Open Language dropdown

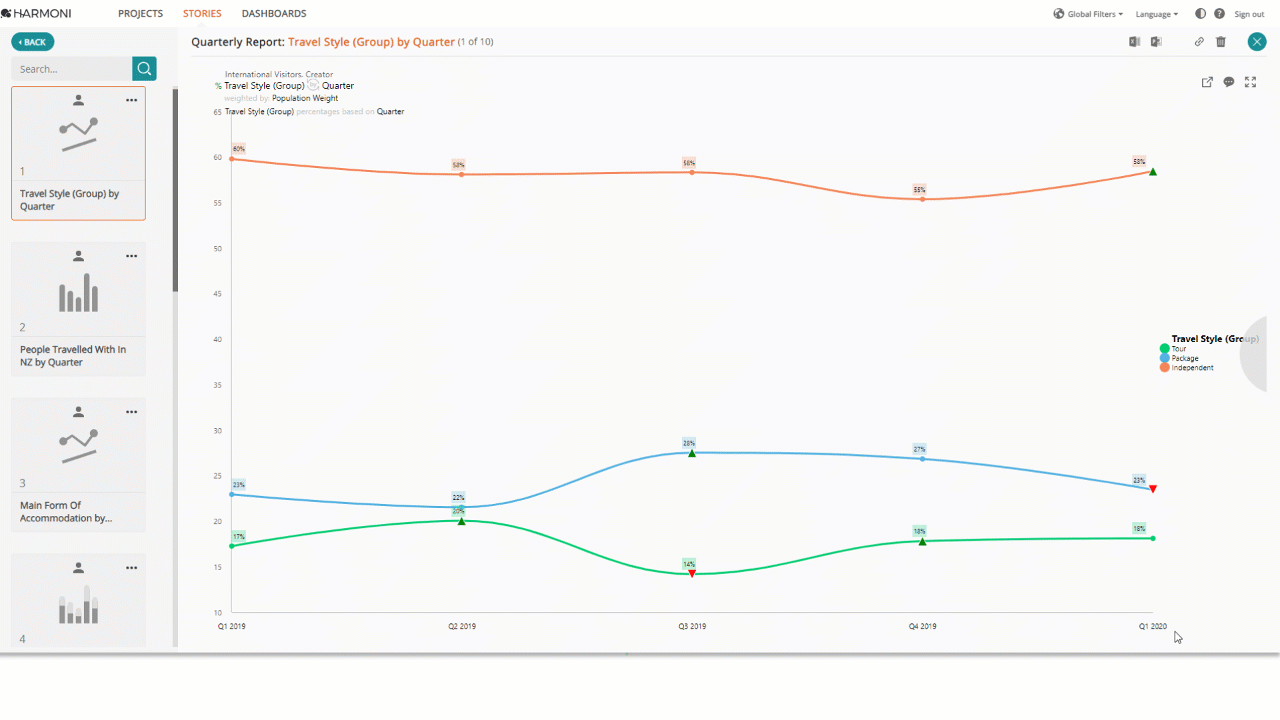click(x=1157, y=14)
